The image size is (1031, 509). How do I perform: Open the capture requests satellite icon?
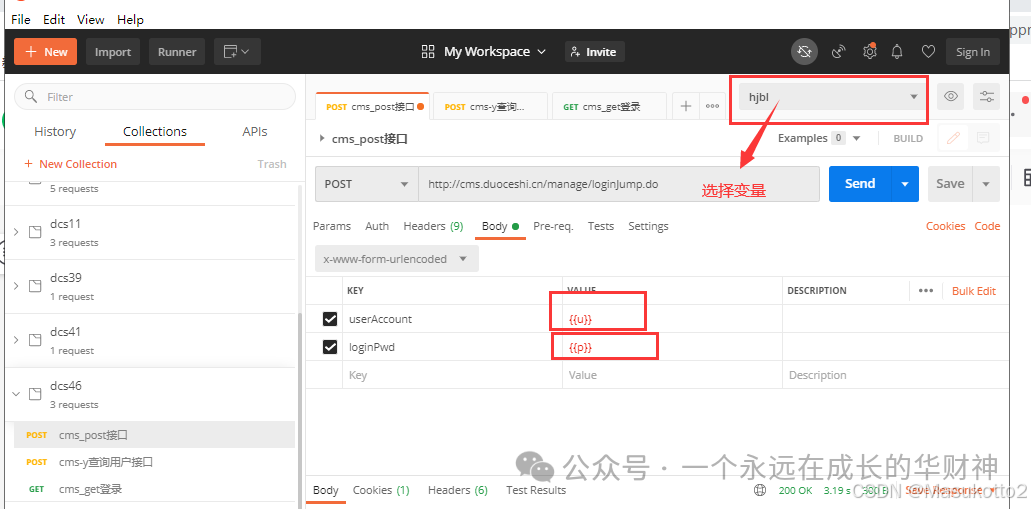click(x=838, y=51)
